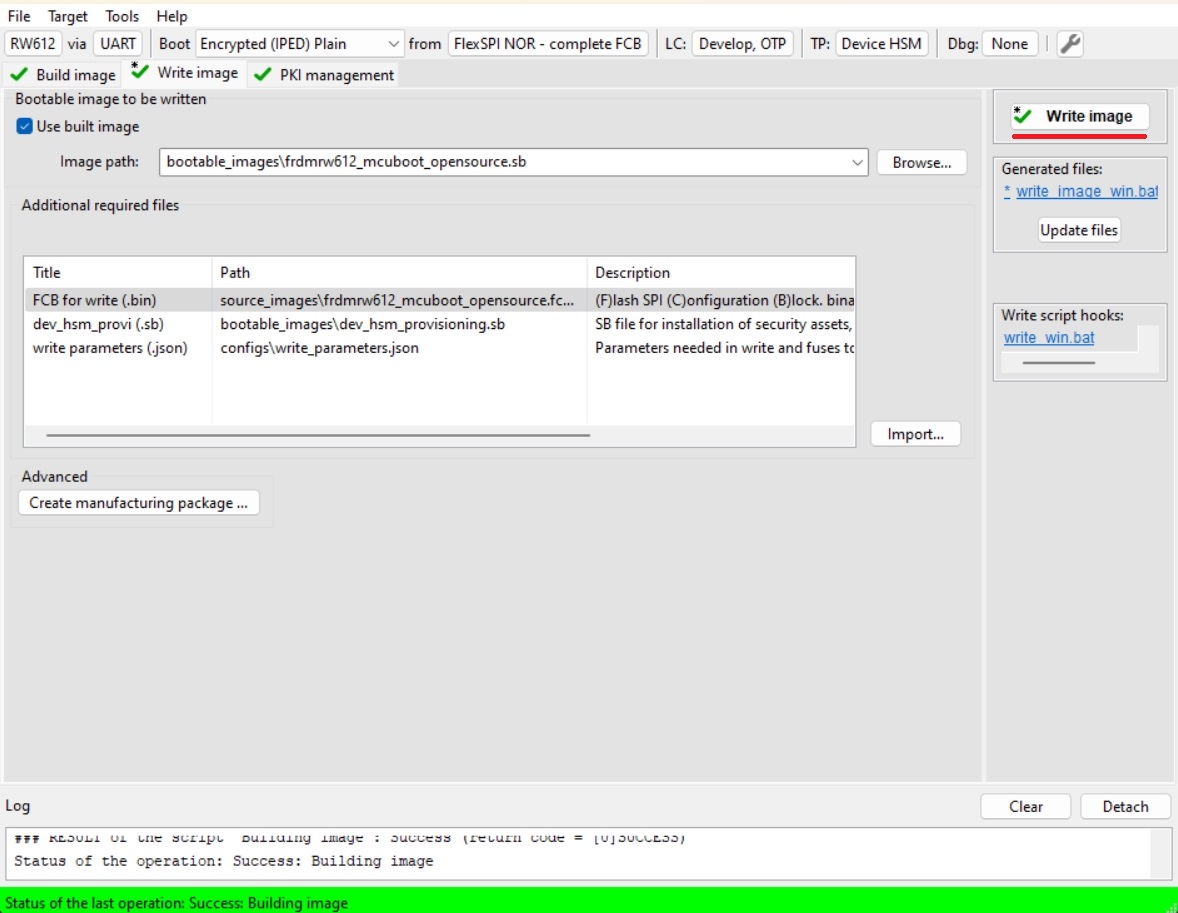Expand the Image path dropdown arrow

856,162
